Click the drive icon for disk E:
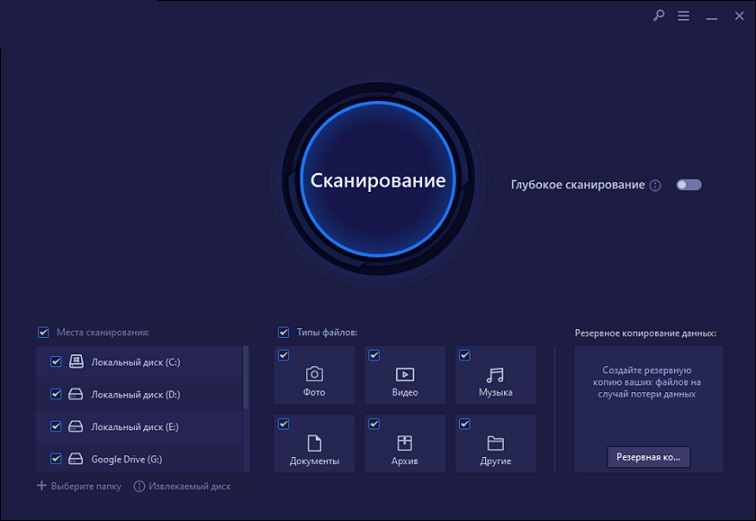 click(76, 426)
